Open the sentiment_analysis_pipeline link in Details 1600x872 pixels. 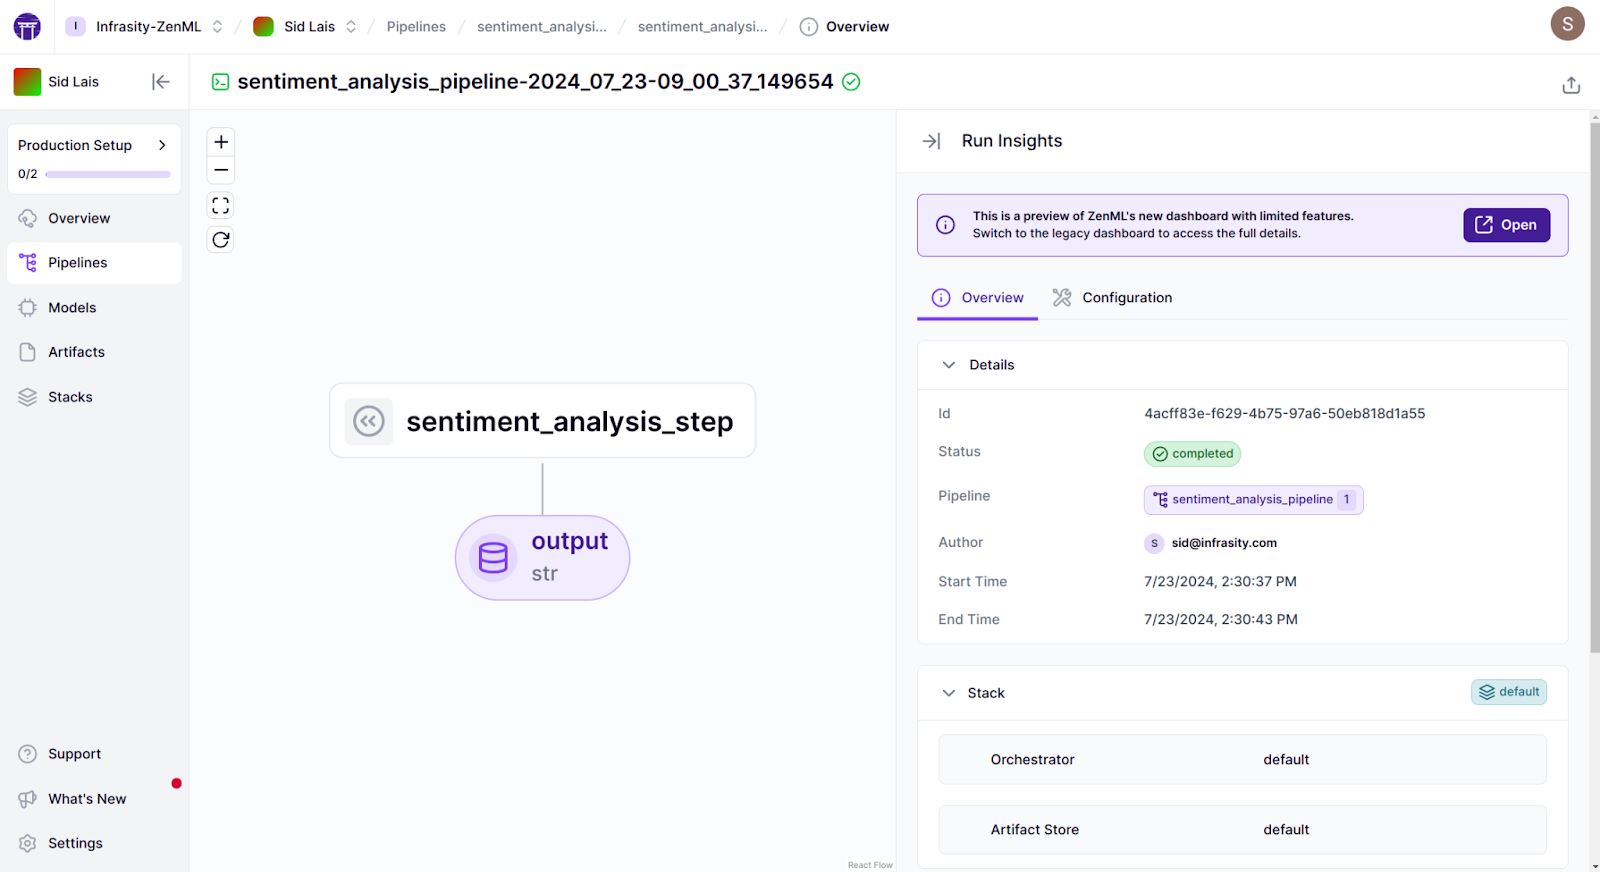pyautogui.click(x=1252, y=499)
